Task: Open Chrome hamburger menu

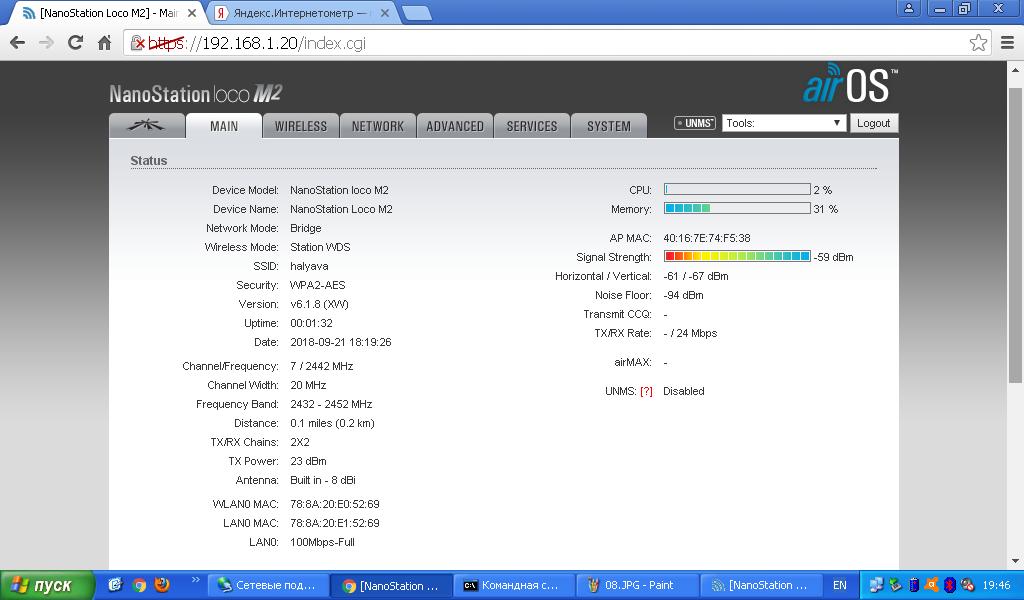Action: click(1007, 43)
